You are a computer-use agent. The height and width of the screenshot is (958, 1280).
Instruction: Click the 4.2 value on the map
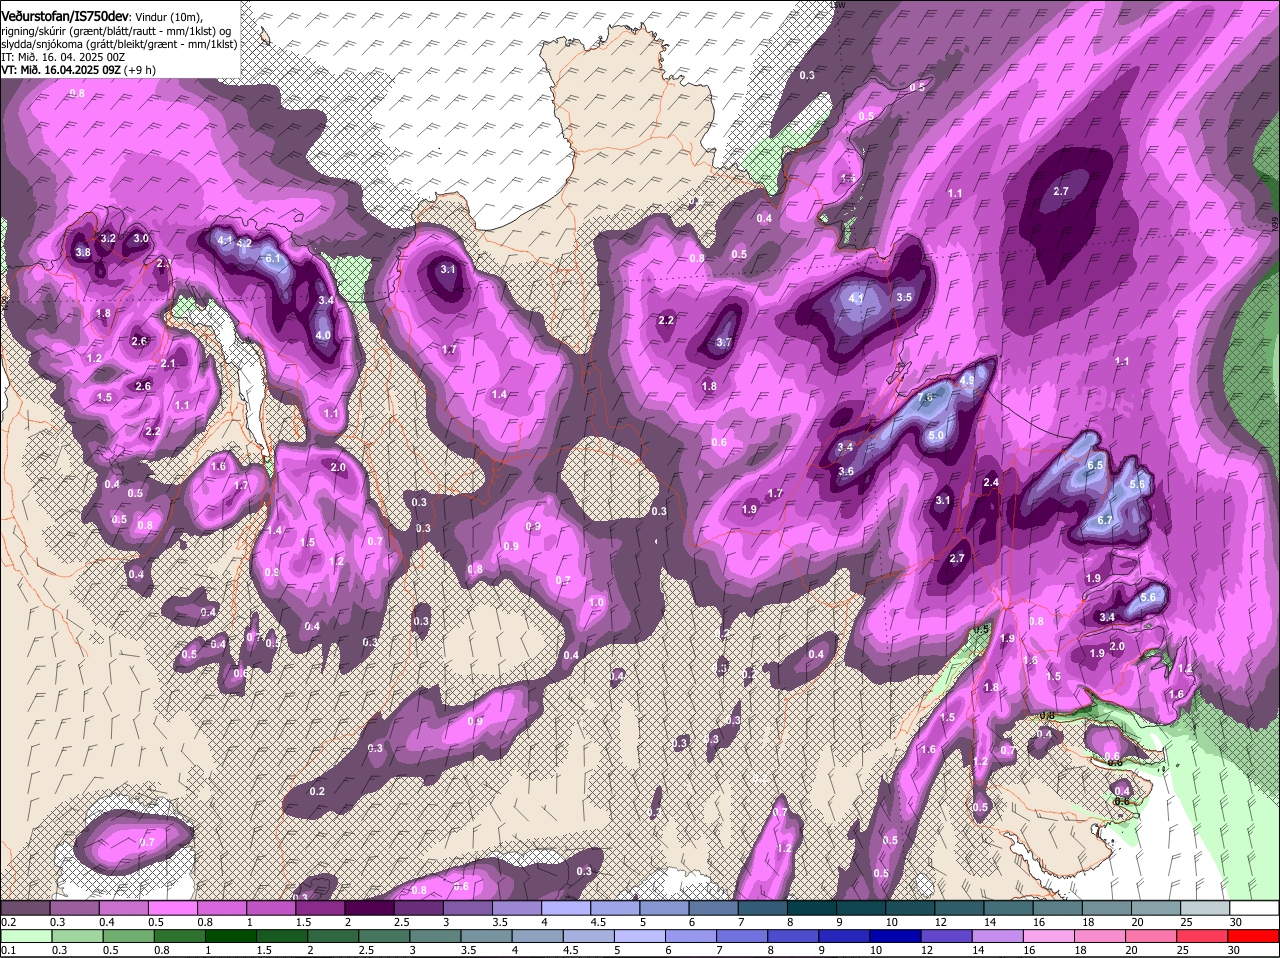244,243
